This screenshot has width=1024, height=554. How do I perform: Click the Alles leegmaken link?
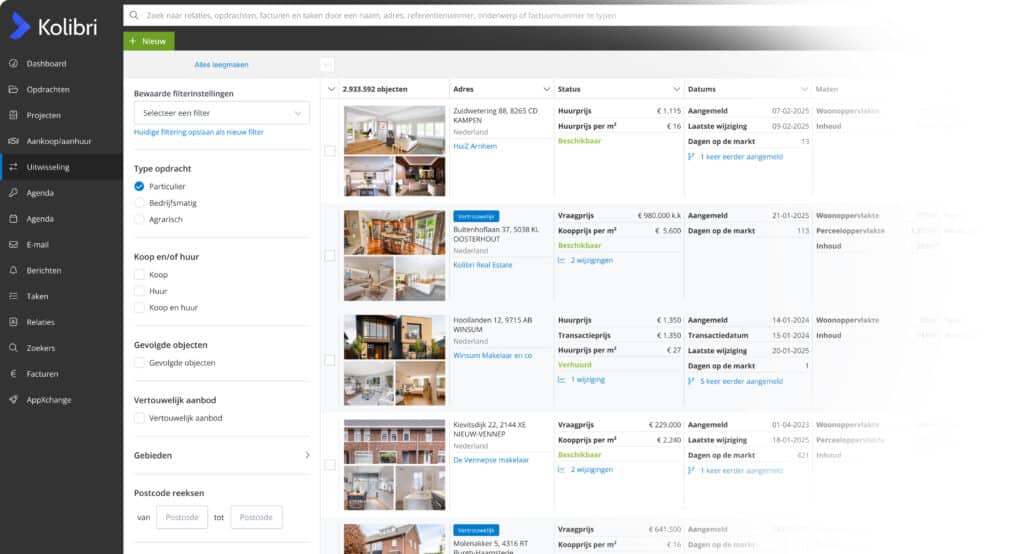pos(221,65)
